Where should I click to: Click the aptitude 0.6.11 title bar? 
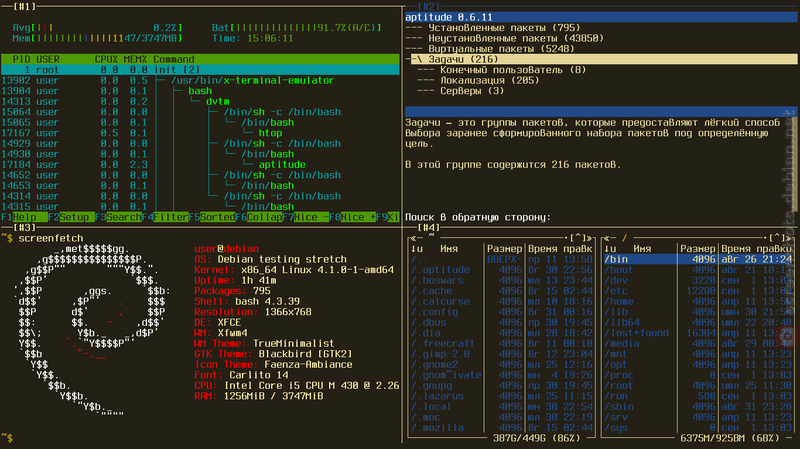(601, 17)
